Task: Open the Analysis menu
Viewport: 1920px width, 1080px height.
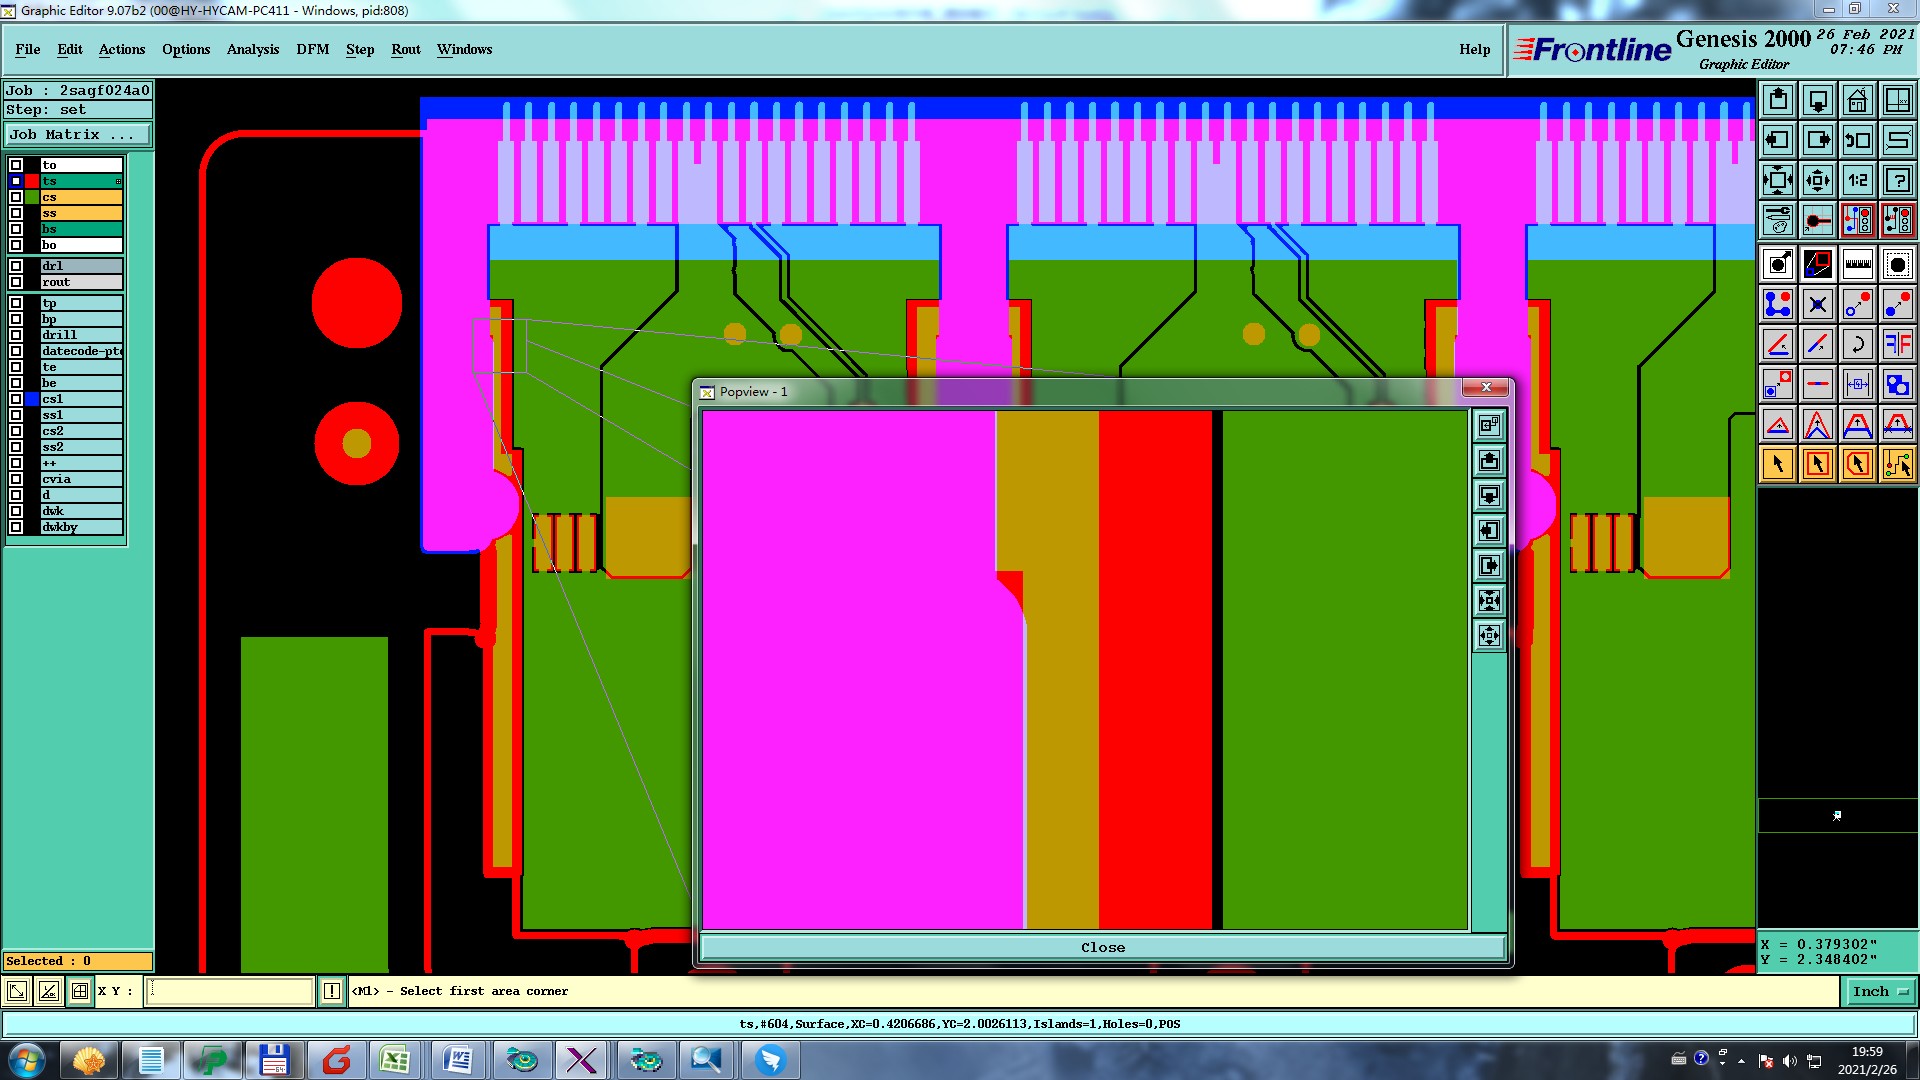Action: 252,49
